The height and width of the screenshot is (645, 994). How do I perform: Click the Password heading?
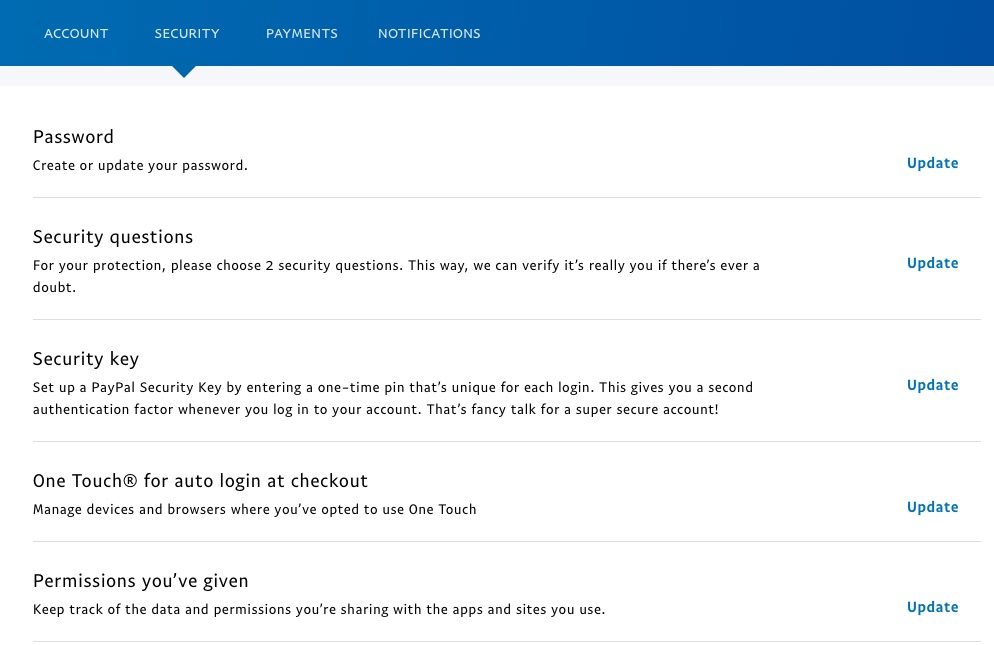click(x=74, y=137)
